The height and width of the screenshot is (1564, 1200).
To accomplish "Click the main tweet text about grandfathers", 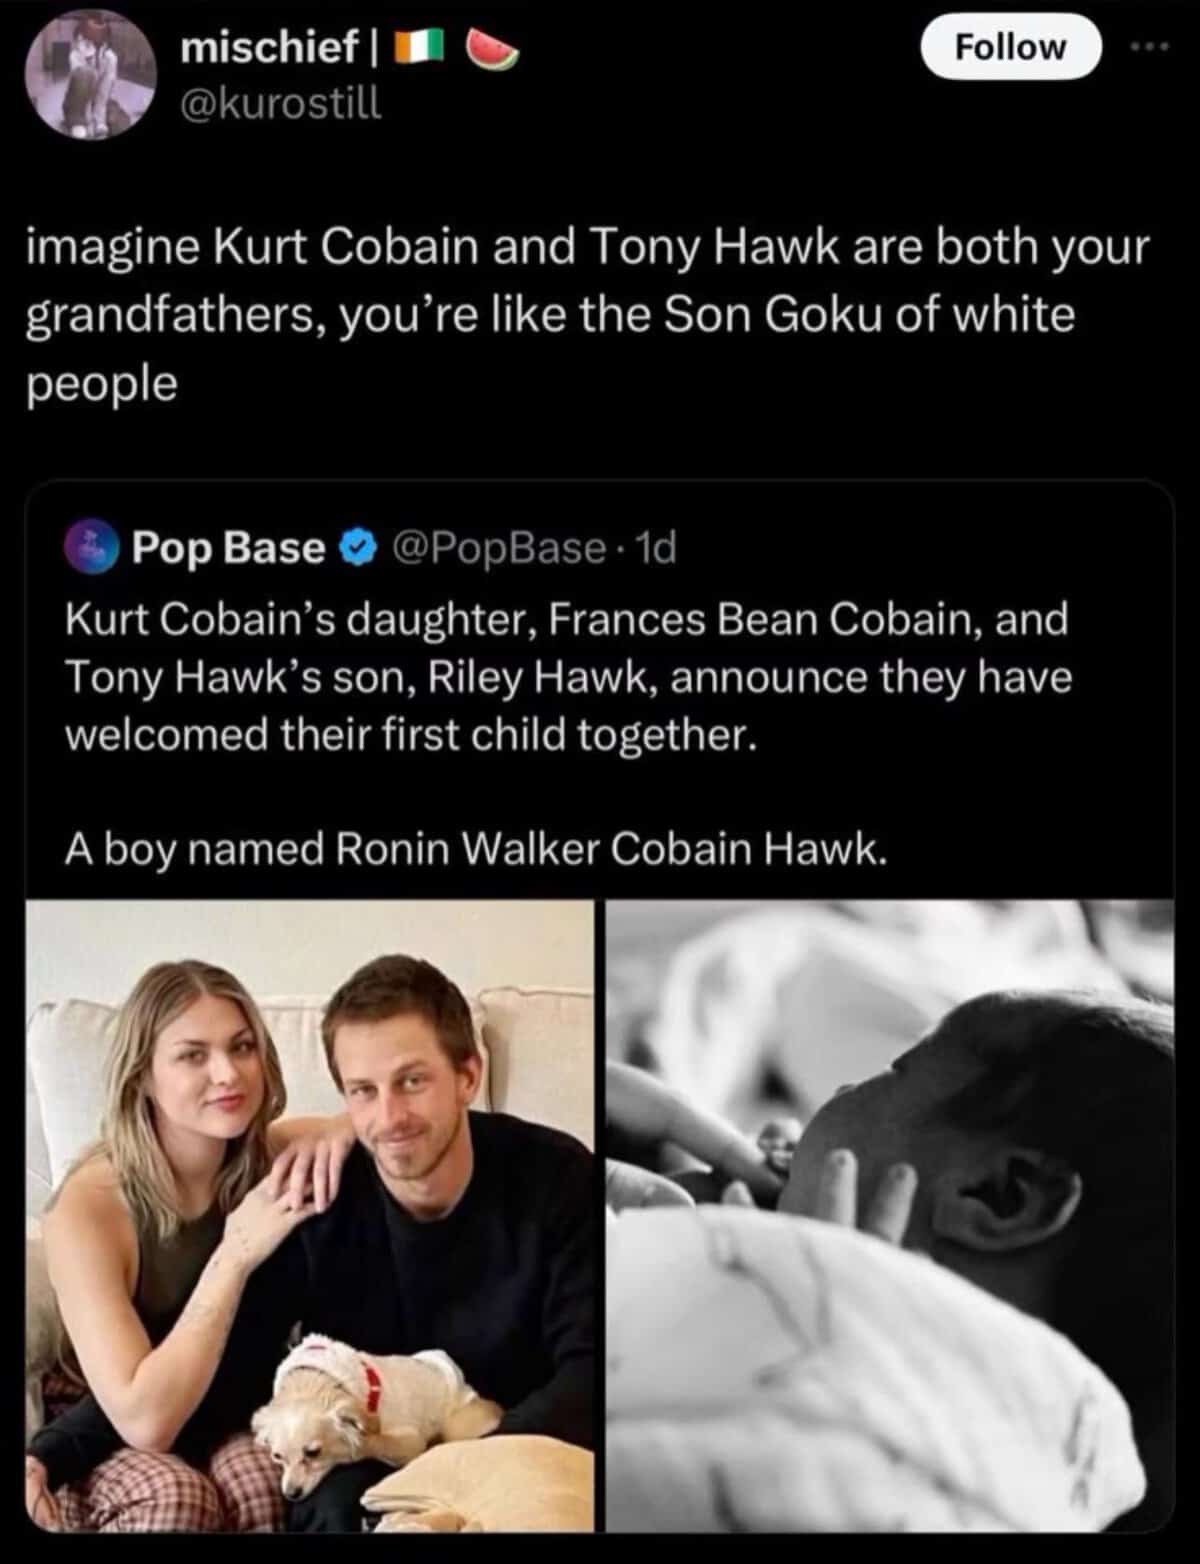I will 587,314.
